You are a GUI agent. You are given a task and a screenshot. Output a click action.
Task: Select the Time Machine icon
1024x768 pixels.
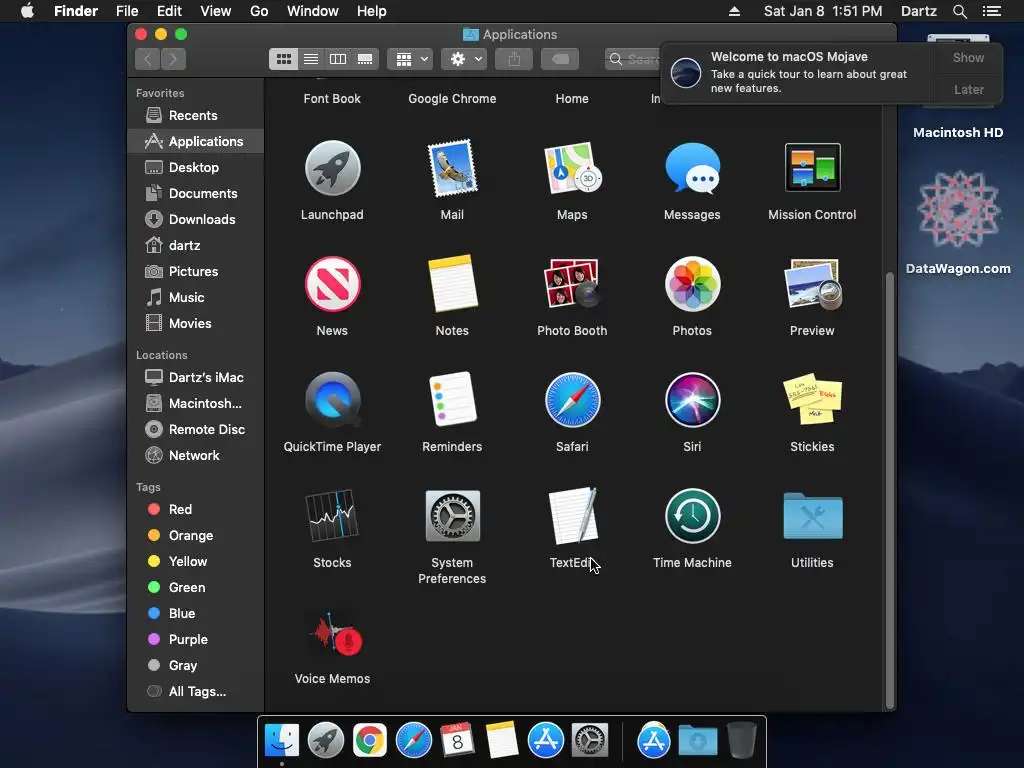(x=692, y=516)
